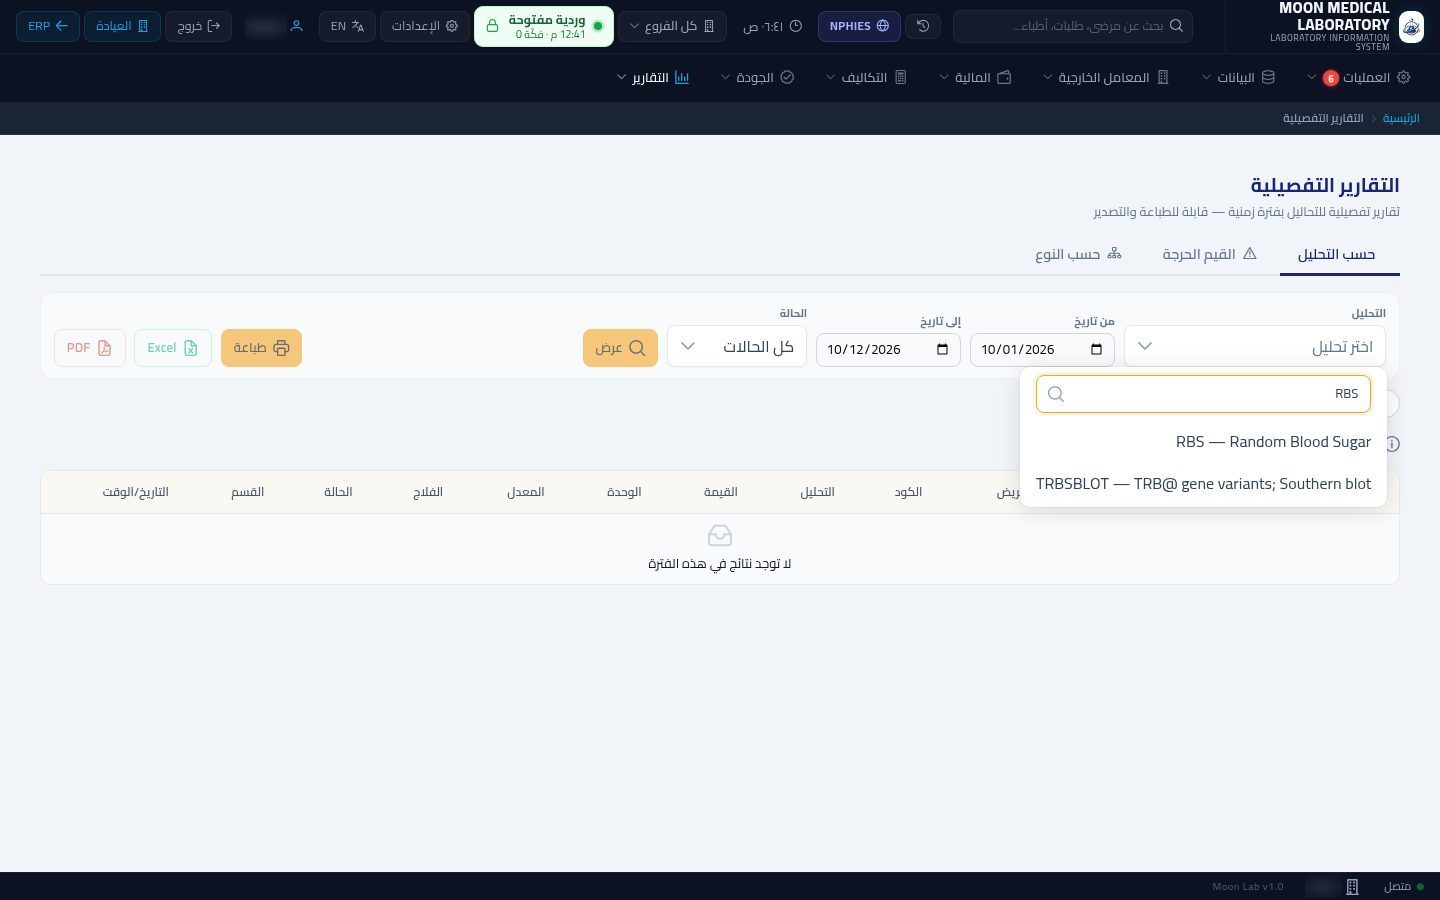Focus the global patient search field

tap(1072, 26)
